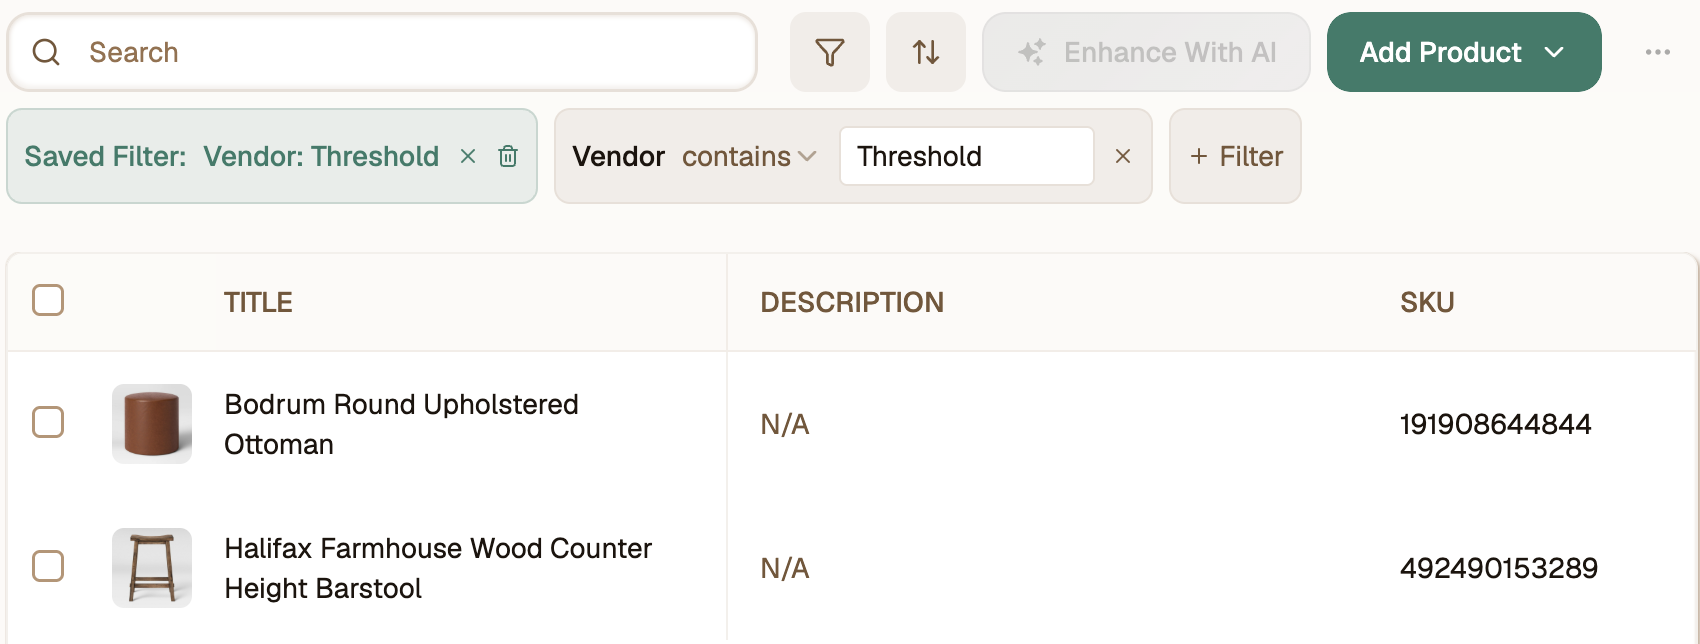
Task: Click the magnifying glass search icon
Action: click(47, 52)
